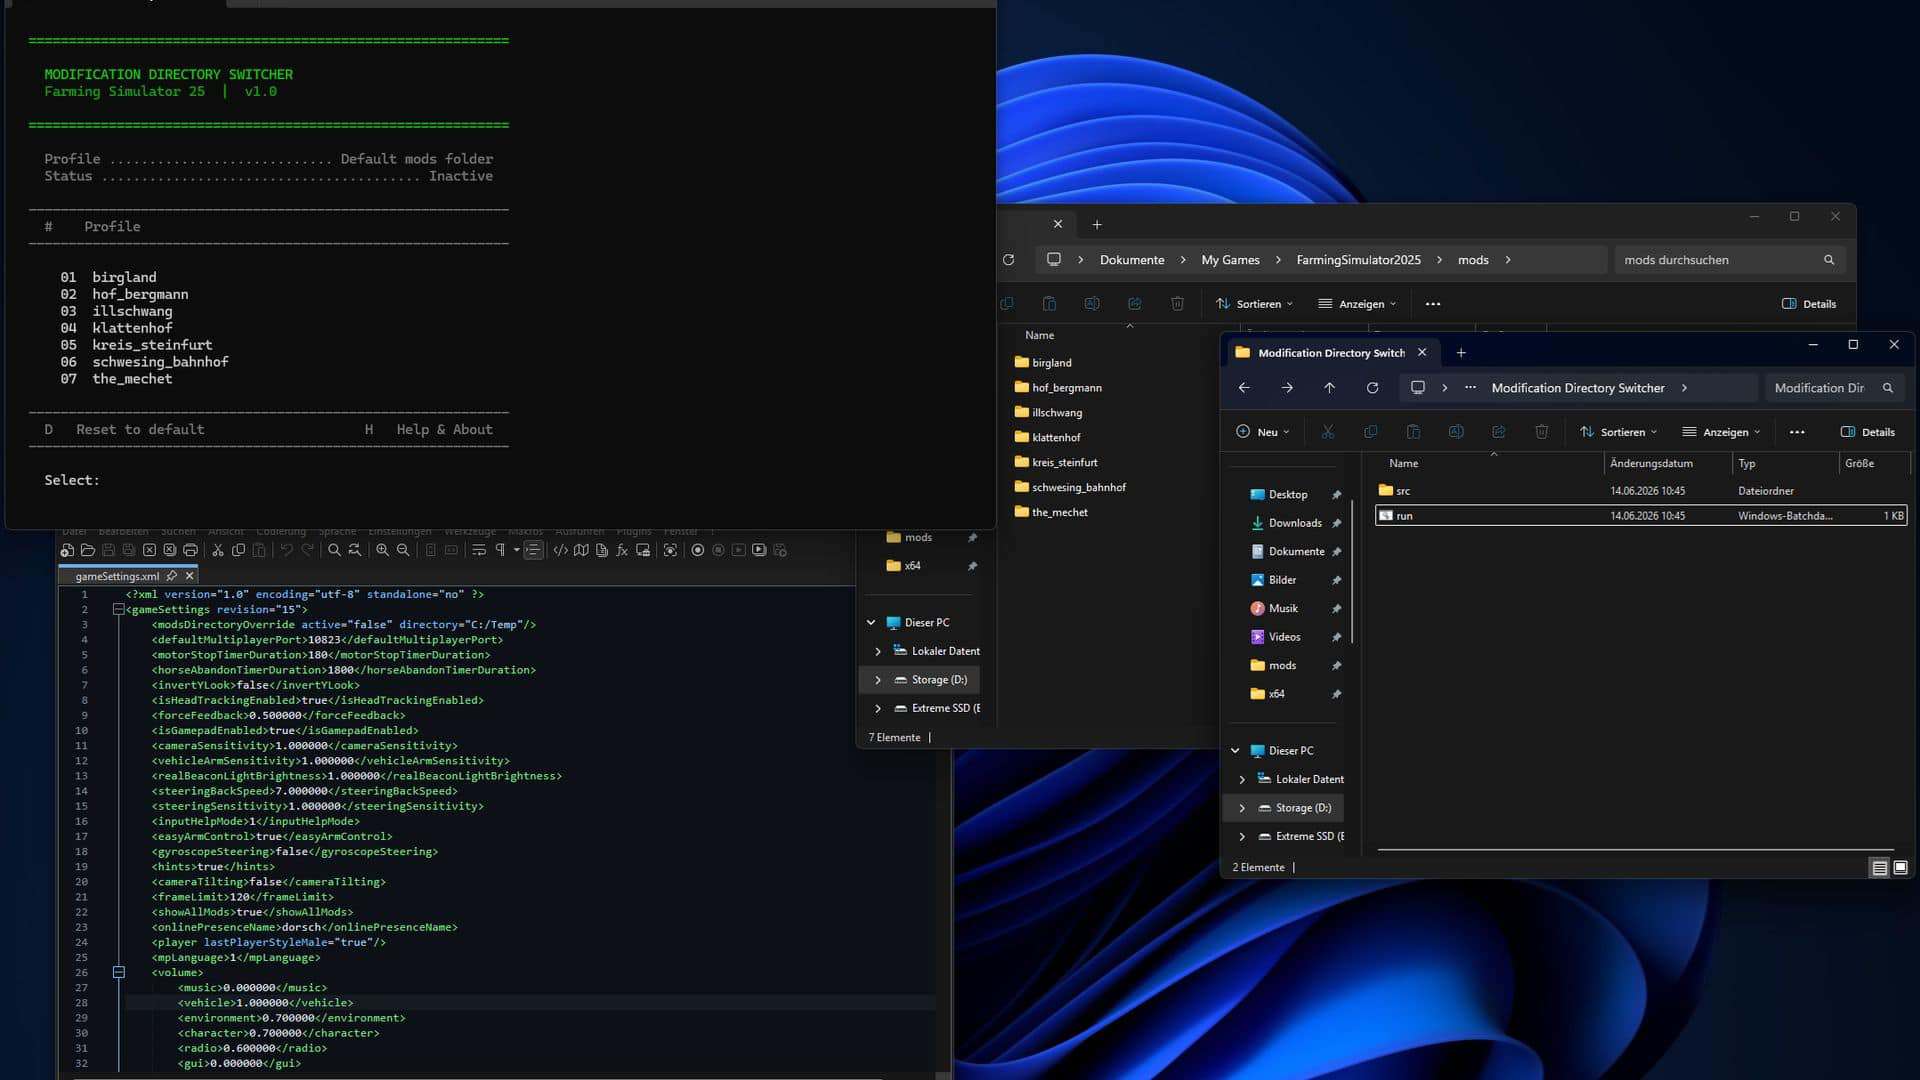The width and height of the screenshot is (1920, 1080).
Task: Click the Copy icon in Notepad++ toolbar
Action: tap(239, 550)
